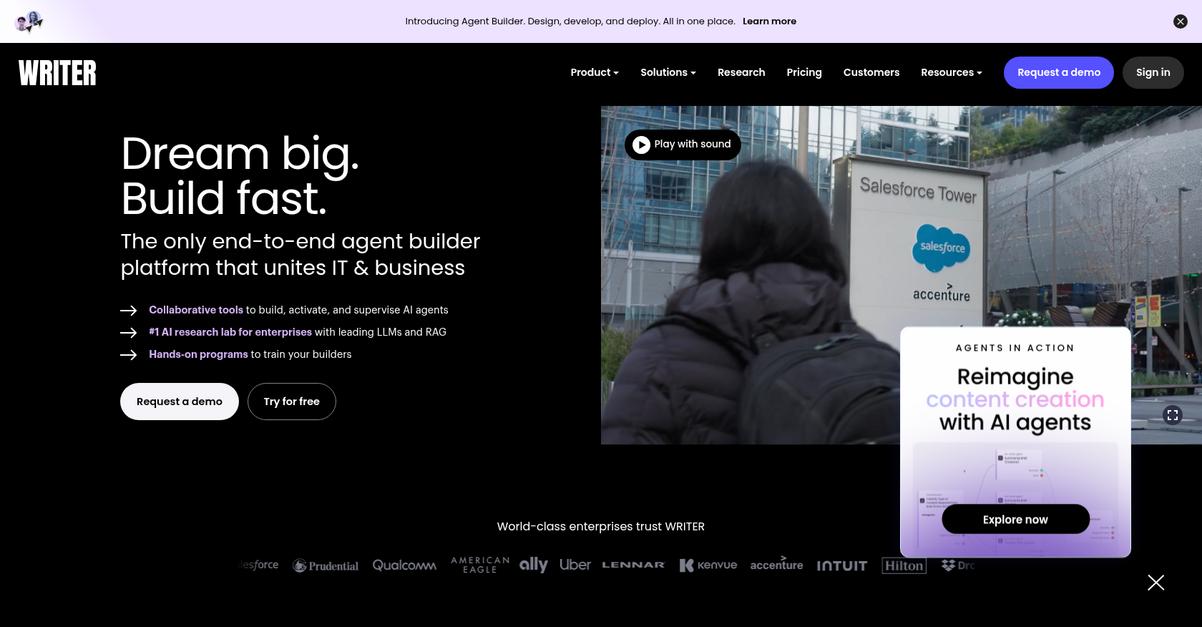Click the WRITER logo
Viewport: 1202px width, 627px height.
point(57,72)
